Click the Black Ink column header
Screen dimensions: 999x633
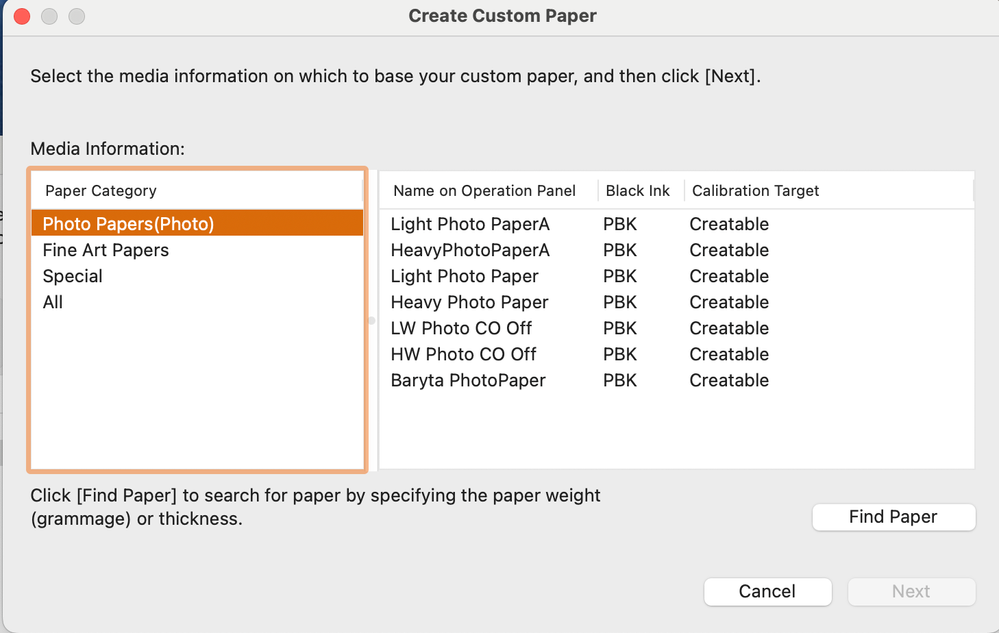click(x=638, y=190)
